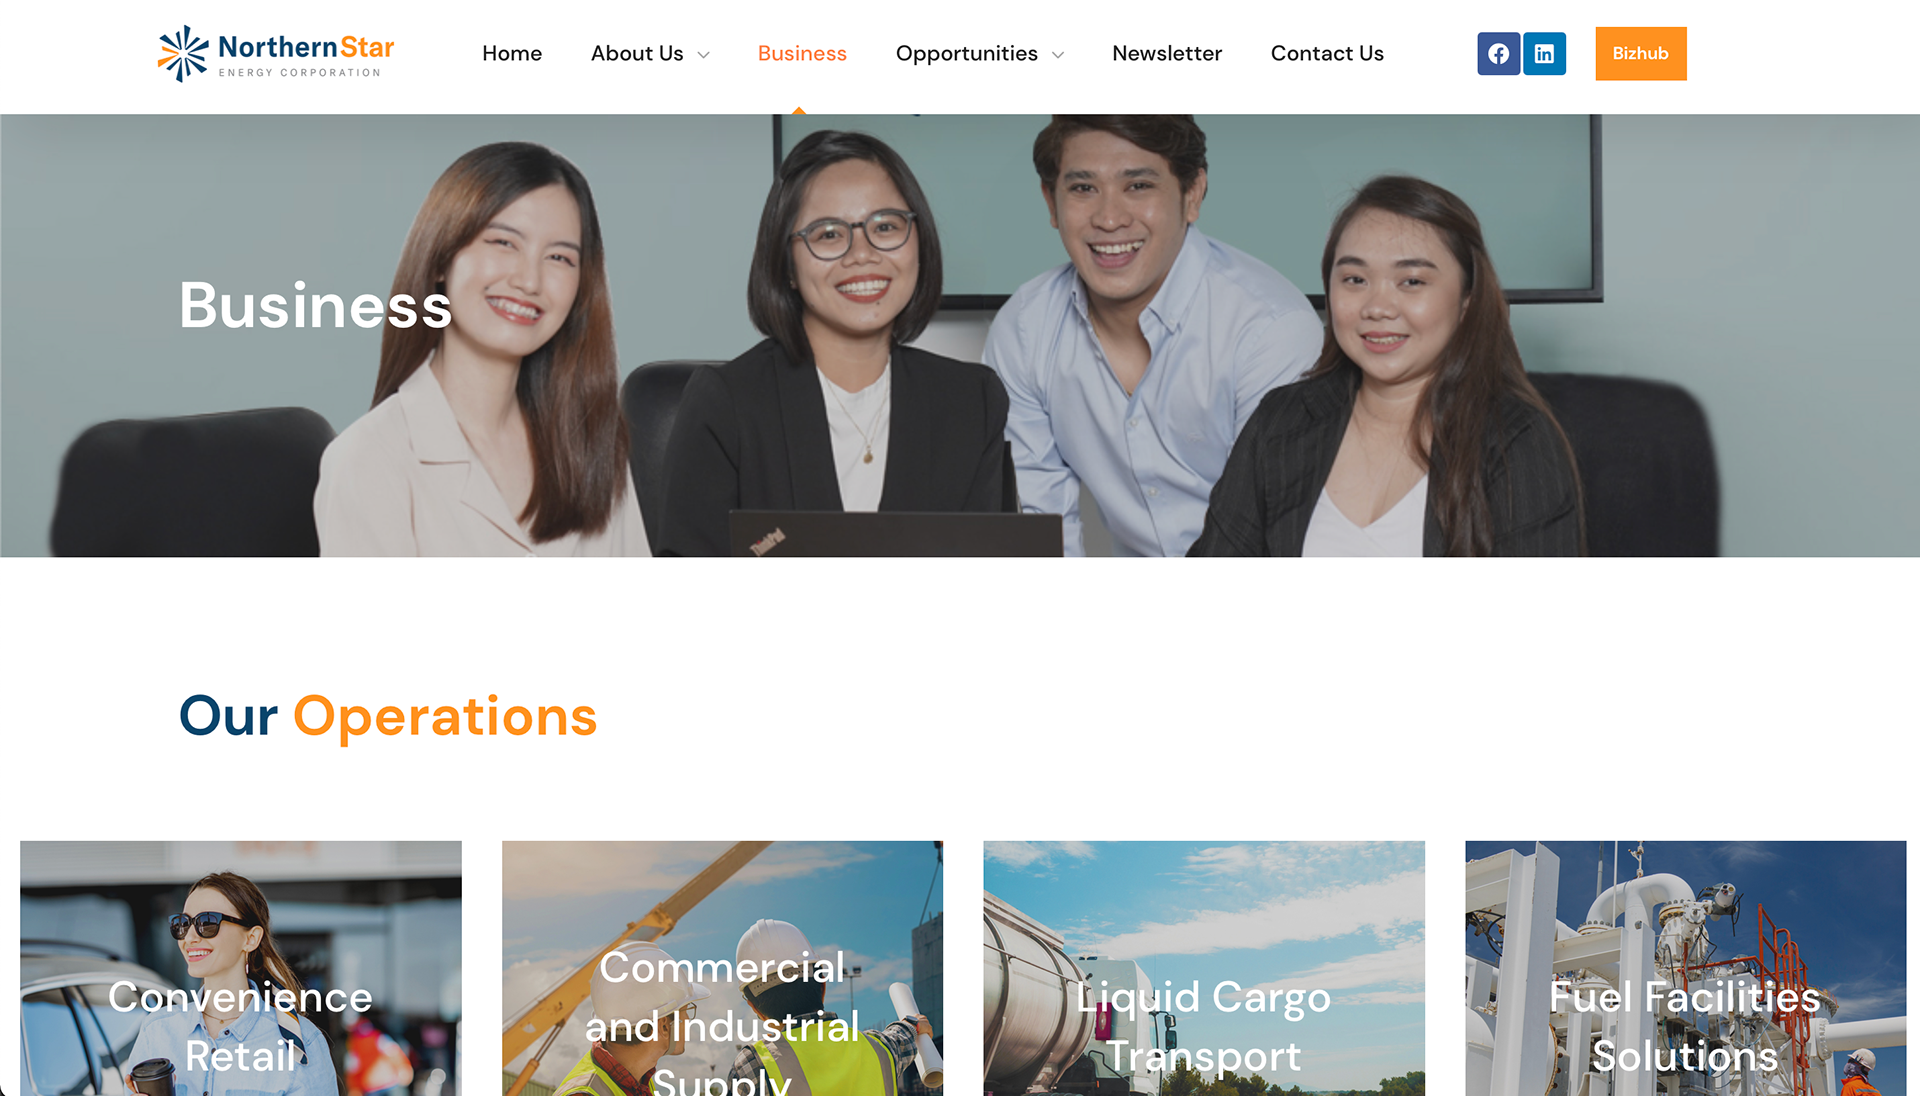The width and height of the screenshot is (1920, 1096).
Task: Open the Liquid Cargo Transport card
Action: coord(1204,968)
